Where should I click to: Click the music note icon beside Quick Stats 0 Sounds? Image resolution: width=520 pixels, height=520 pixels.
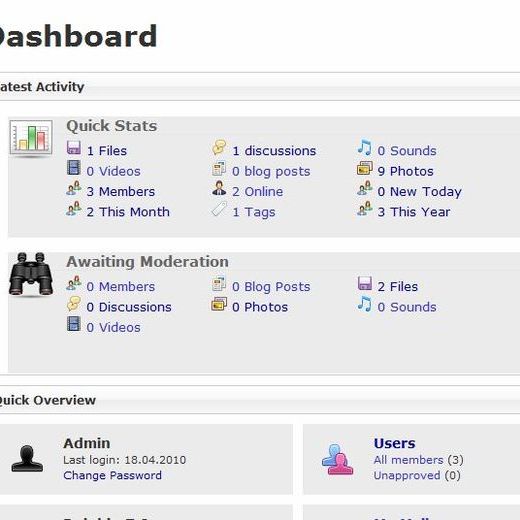pos(364,148)
